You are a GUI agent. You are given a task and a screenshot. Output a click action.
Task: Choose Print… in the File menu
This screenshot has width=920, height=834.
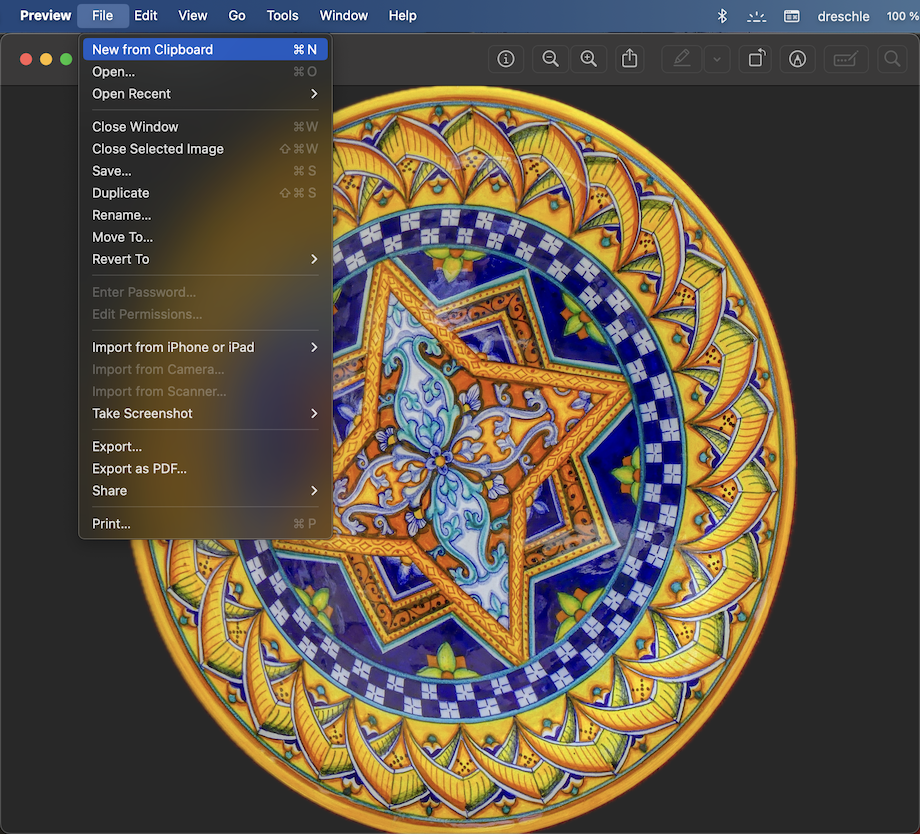(112, 524)
